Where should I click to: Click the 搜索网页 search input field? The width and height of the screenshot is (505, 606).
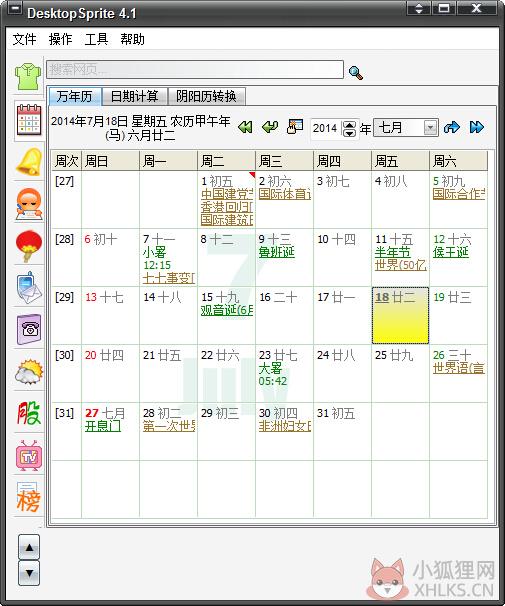pyautogui.click(x=195, y=70)
